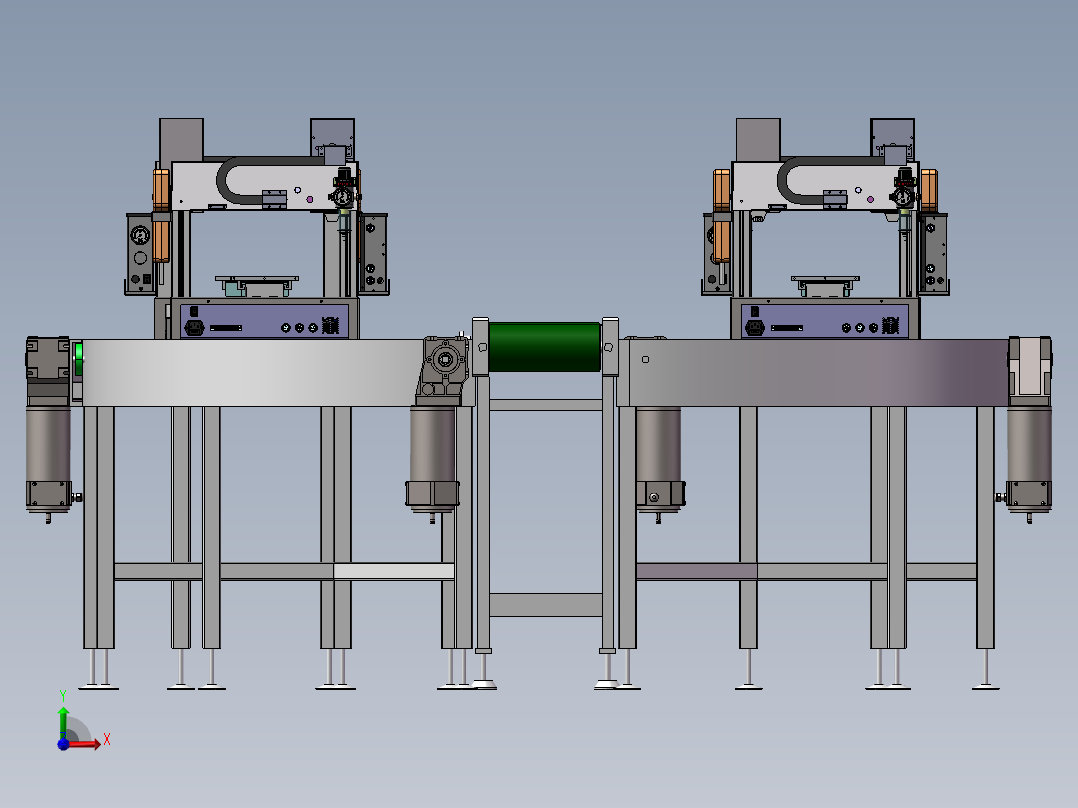
Task: Select the right machine's top-left gray column box
Action: (x=758, y=140)
